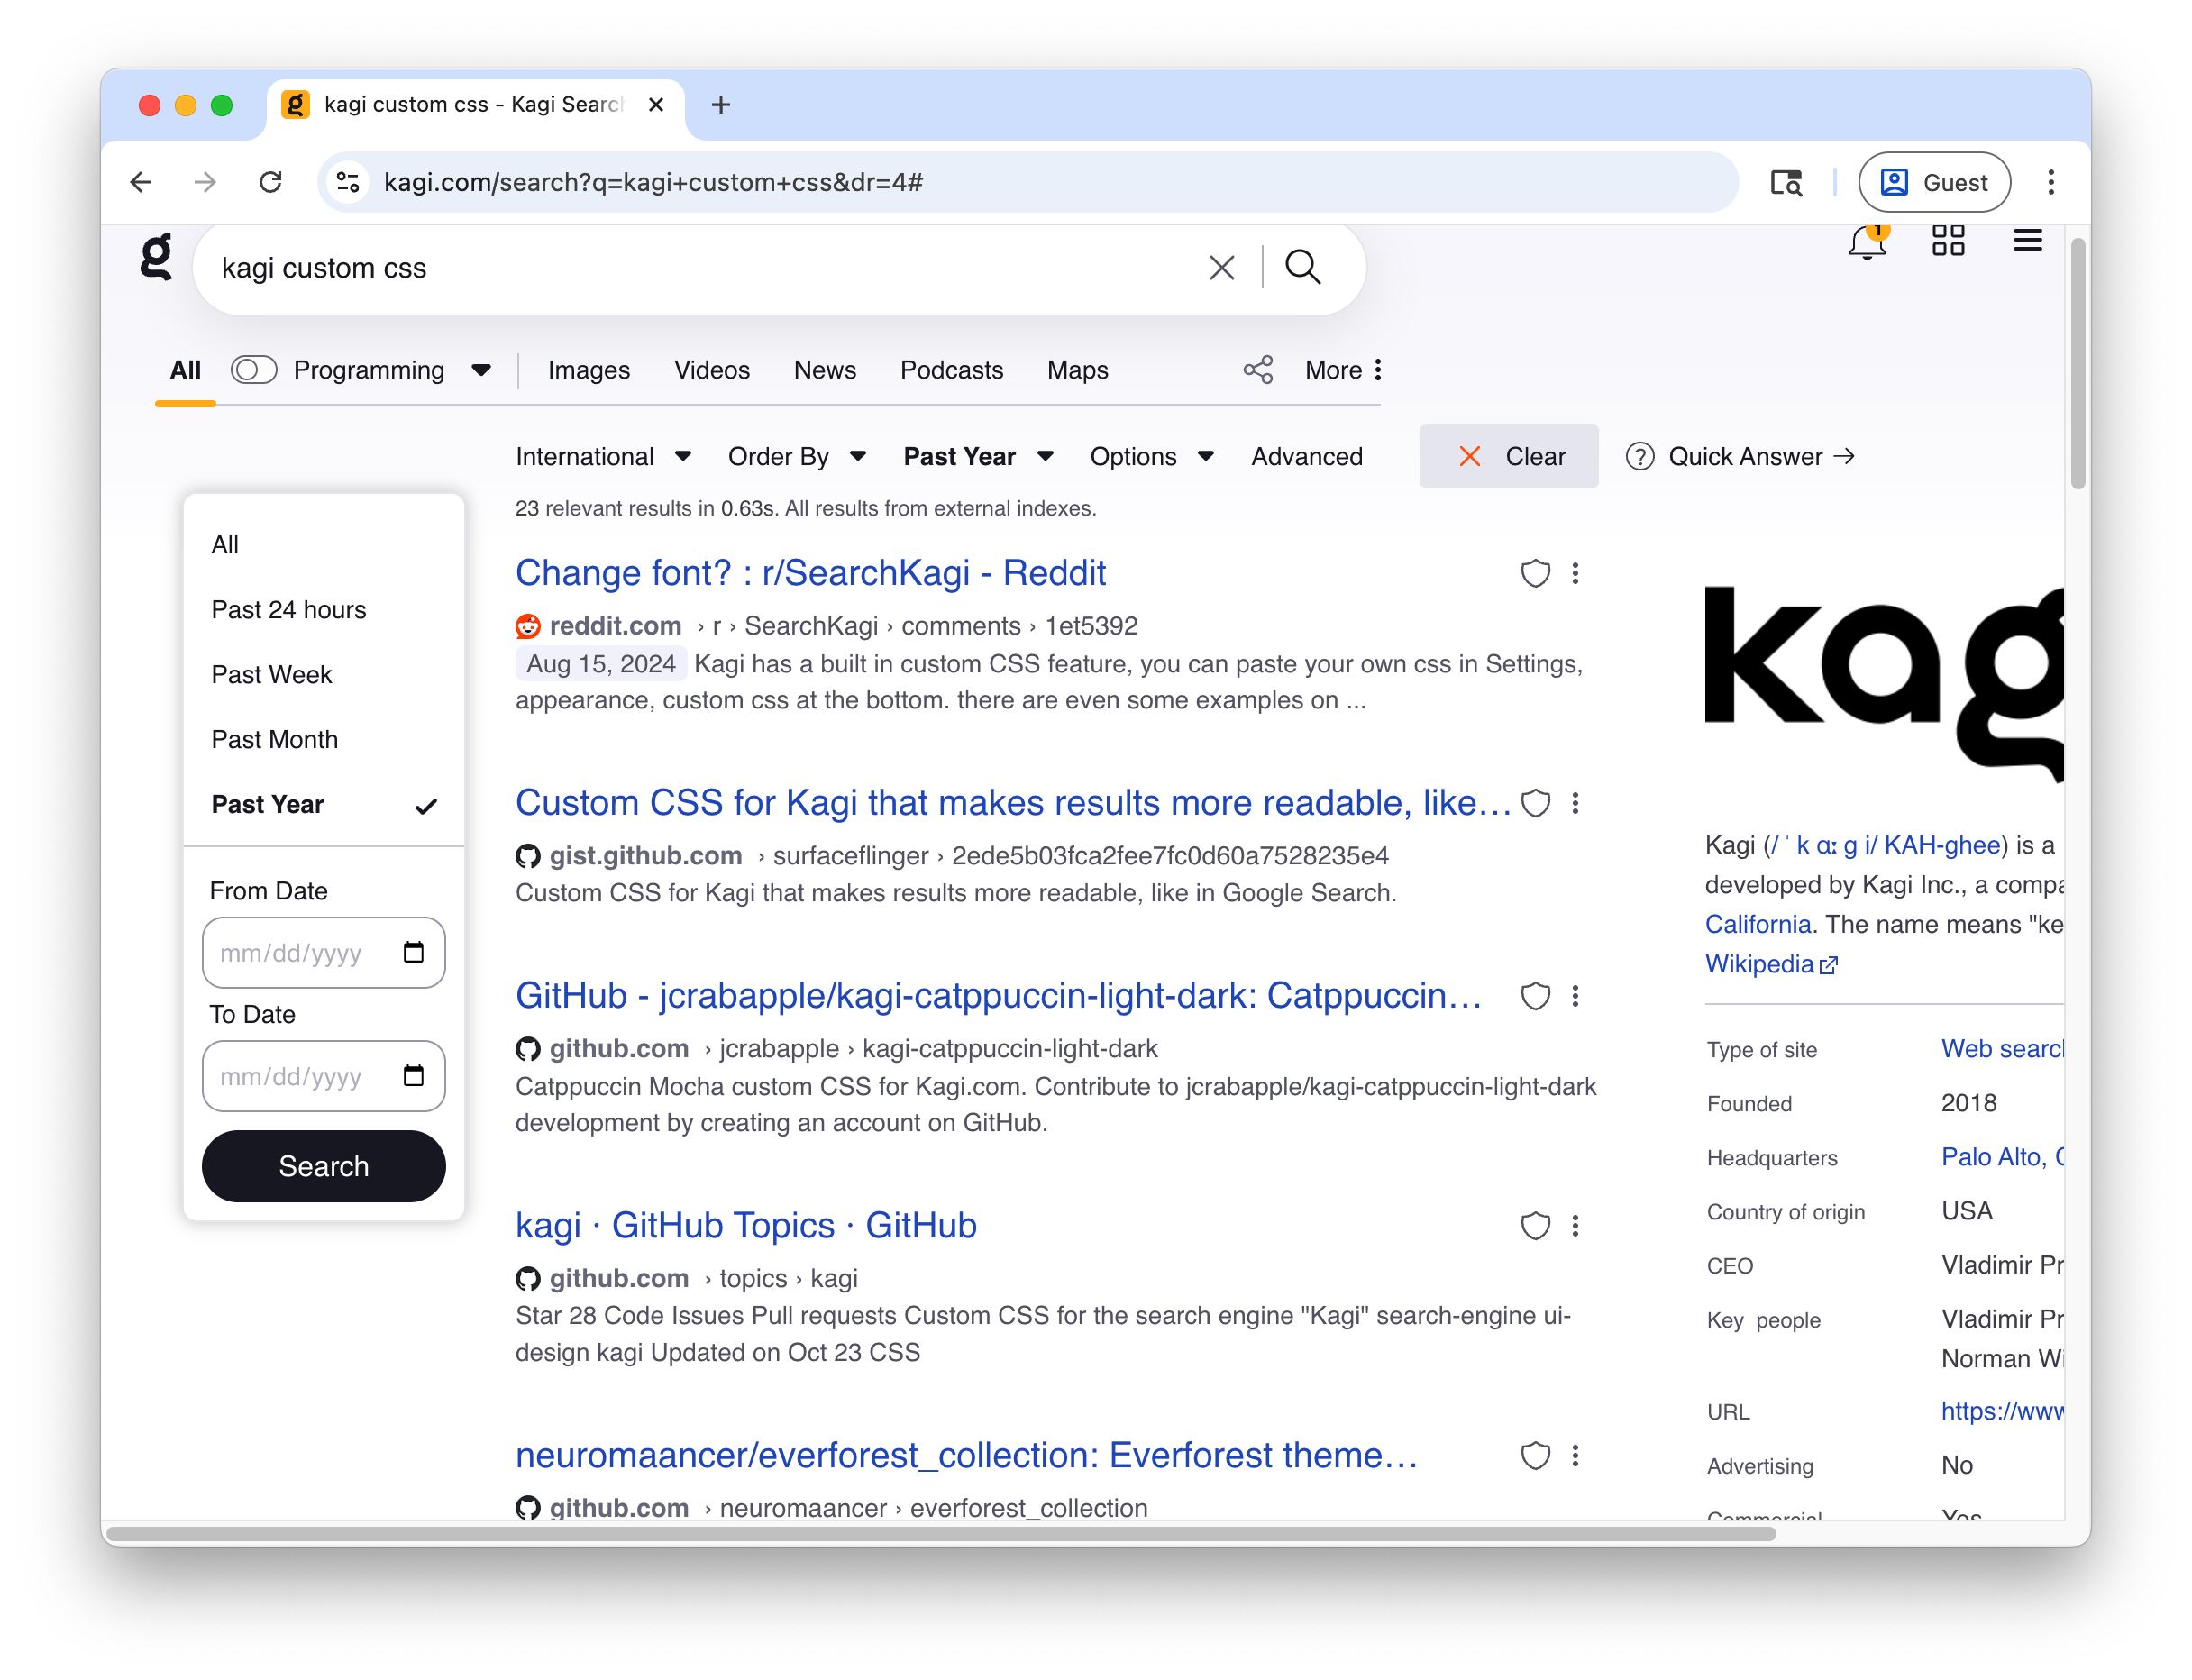This screenshot has height=1680, width=2192.
Task: Open three-dot menu for gist.github.com result
Action: (x=1575, y=803)
